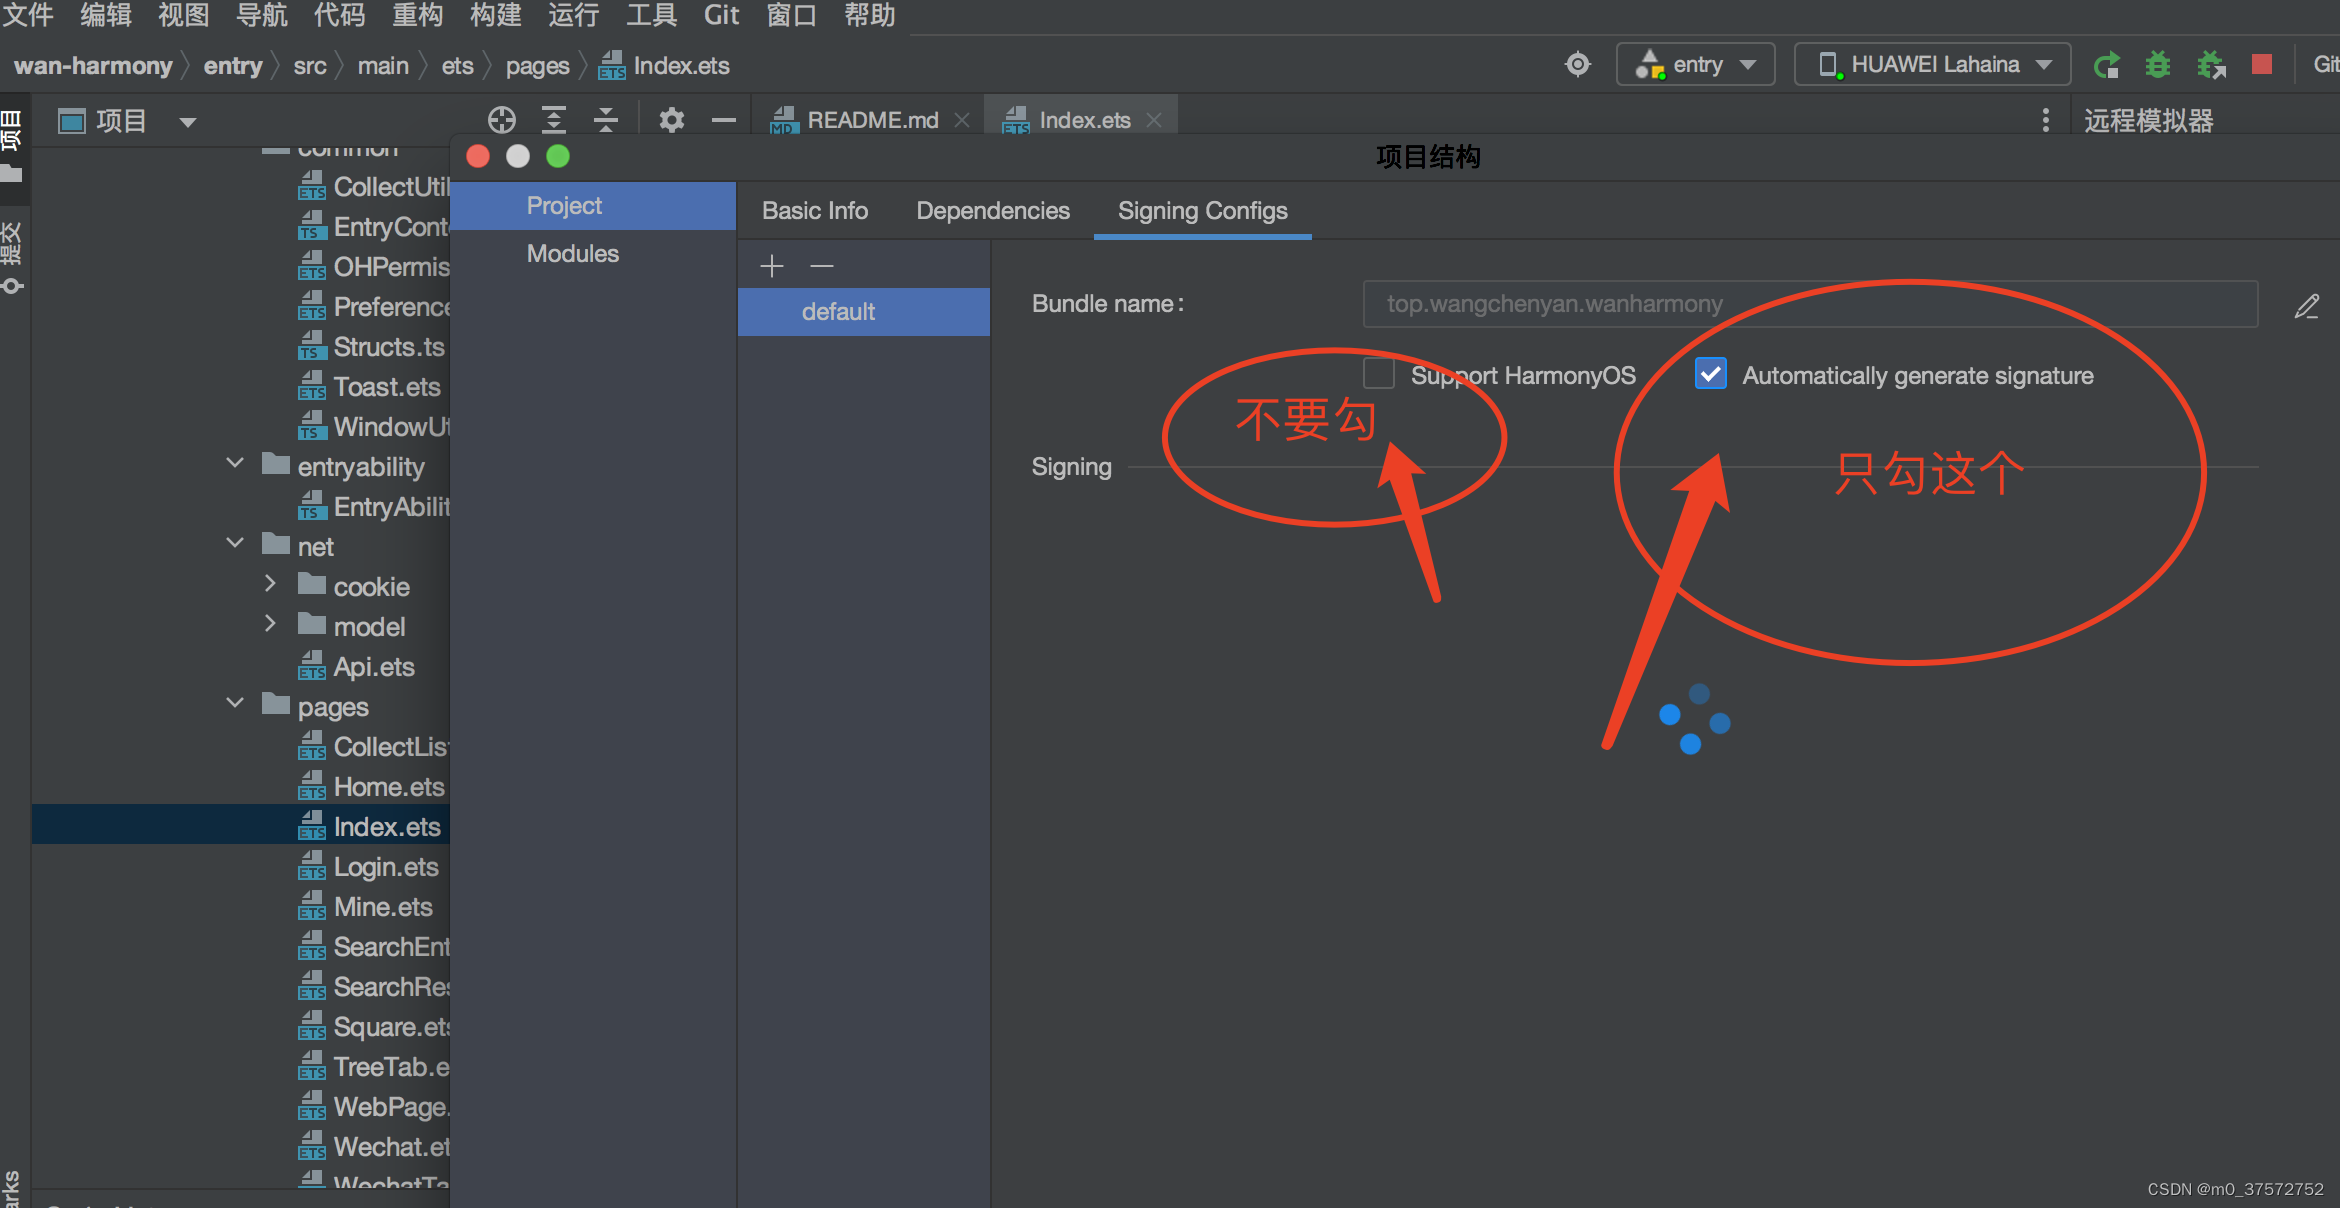This screenshot has height=1208, width=2340.
Task: Uncheck Automatically generate signature
Action: point(1710,374)
